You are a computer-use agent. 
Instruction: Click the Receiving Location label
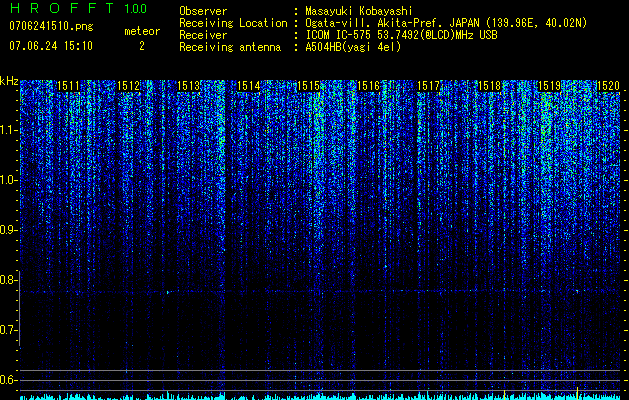coord(233,23)
